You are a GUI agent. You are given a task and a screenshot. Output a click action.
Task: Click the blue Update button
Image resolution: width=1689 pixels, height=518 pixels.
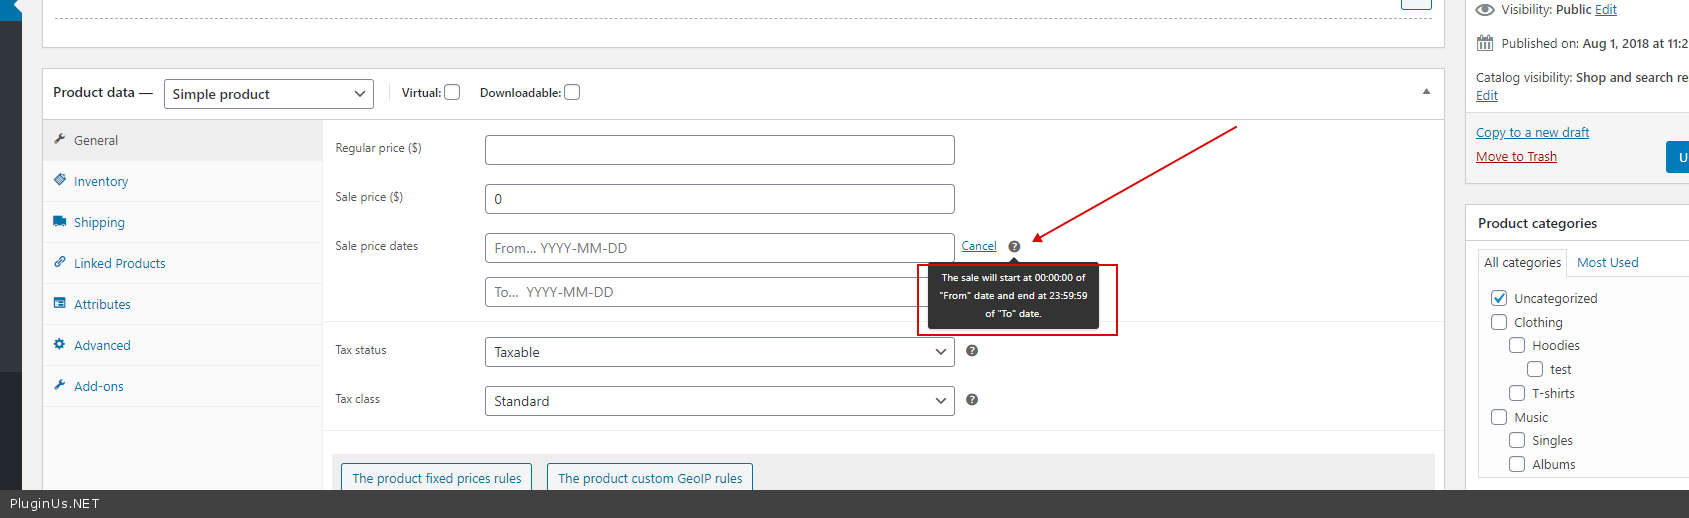[1677, 157]
